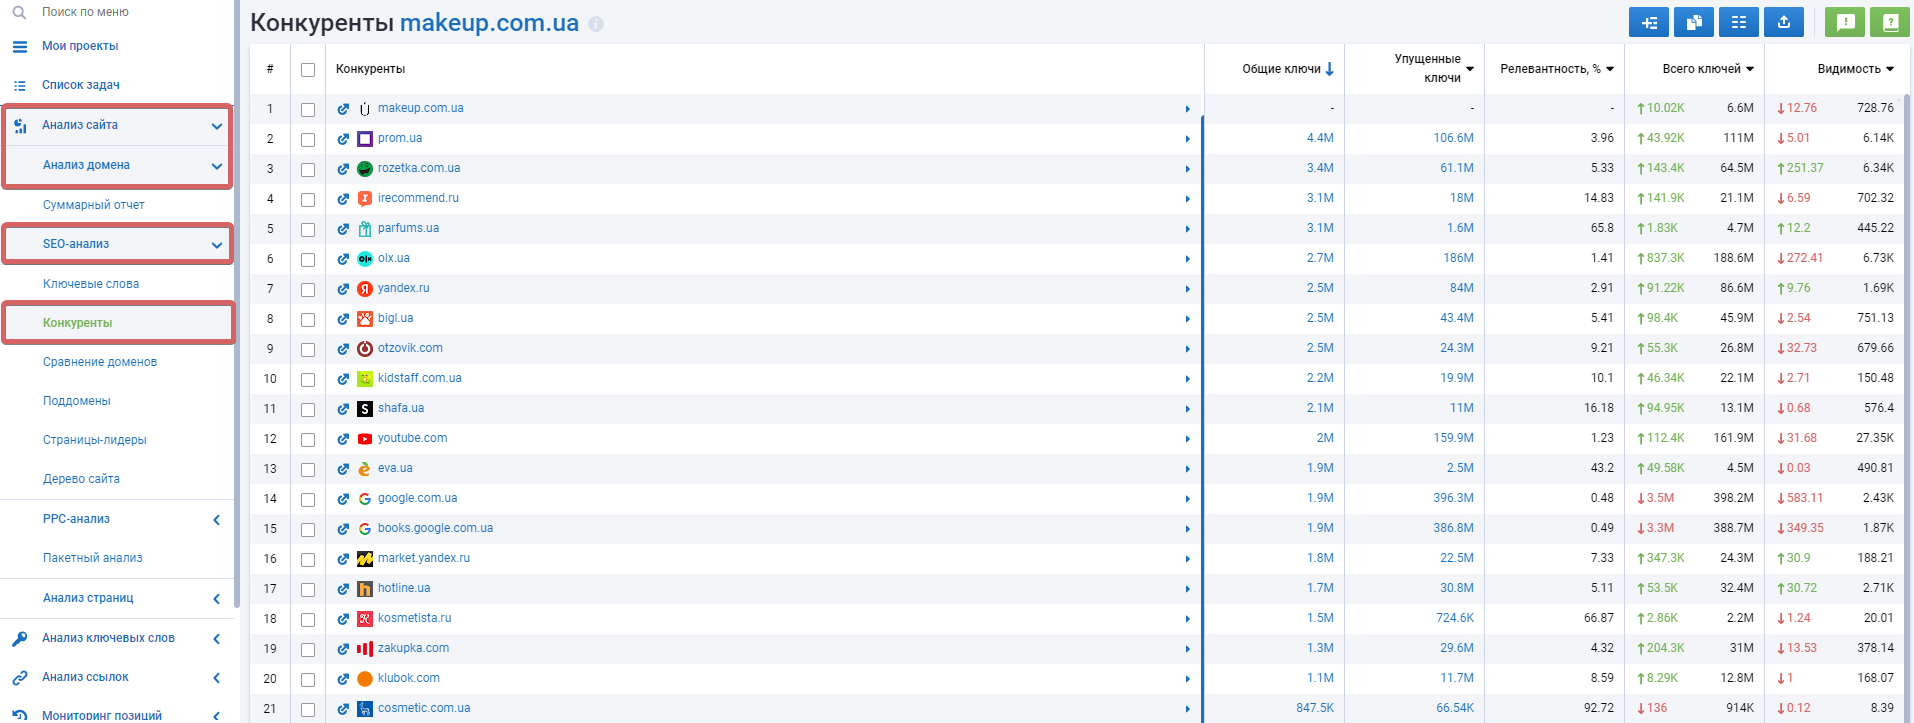Collapse the SEO-анализ chevron
The height and width of the screenshot is (723, 1914).
pos(217,245)
